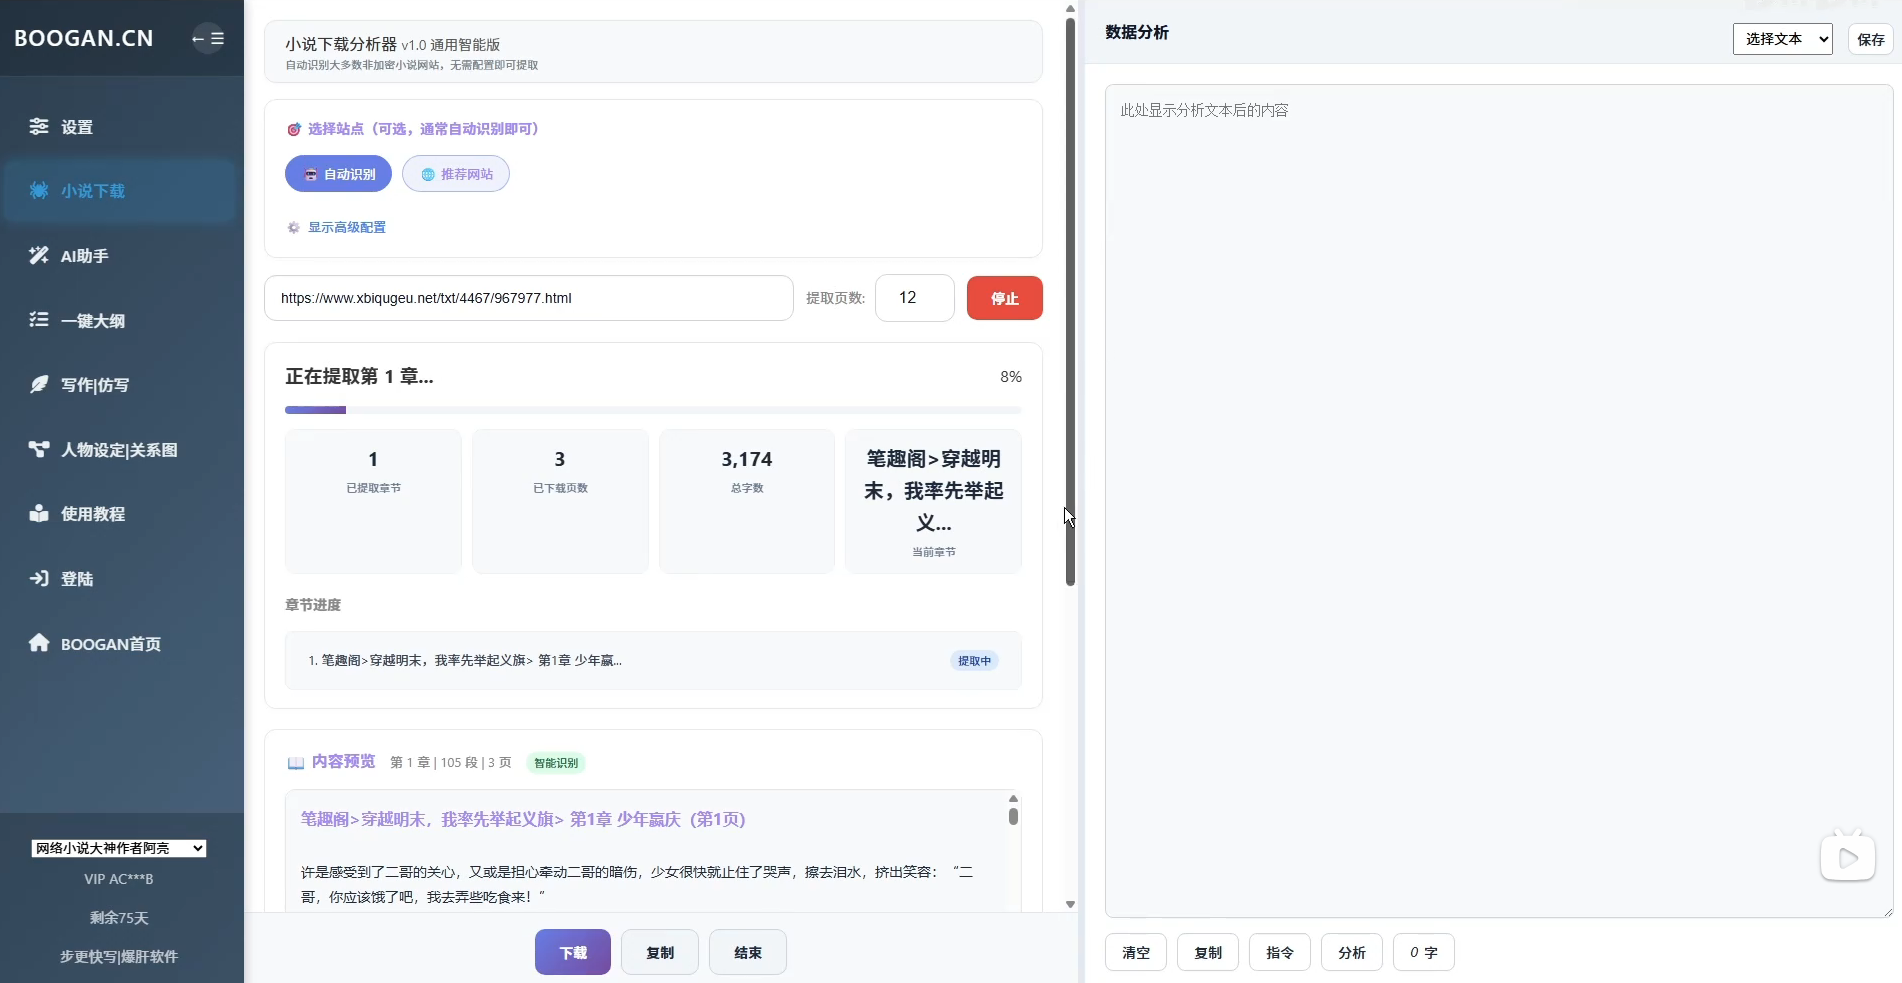
Task: Click the 已下载页数 count card
Action: pyautogui.click(x=560, y=501)
